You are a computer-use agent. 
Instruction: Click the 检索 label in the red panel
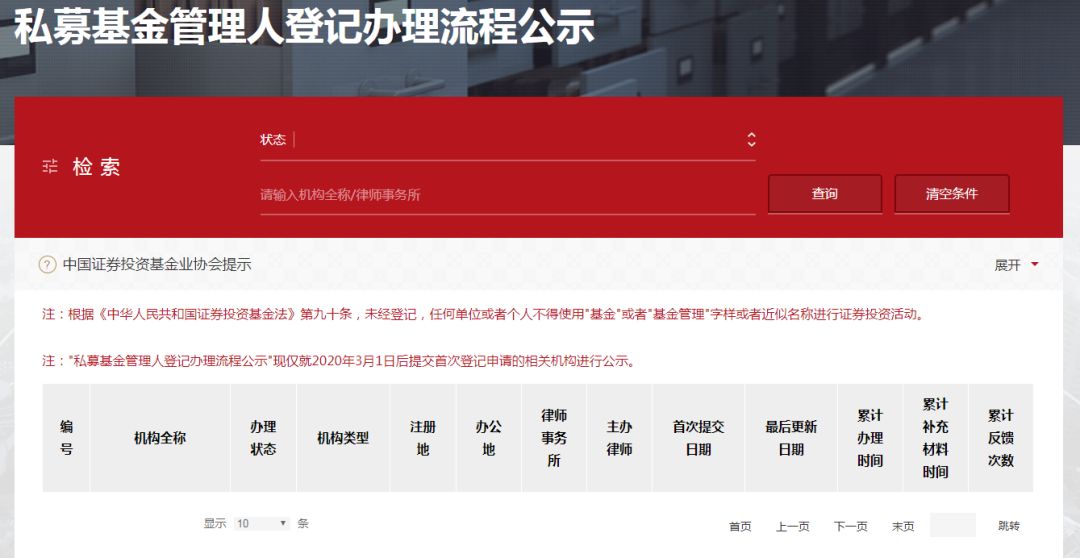tap(96, 167)
